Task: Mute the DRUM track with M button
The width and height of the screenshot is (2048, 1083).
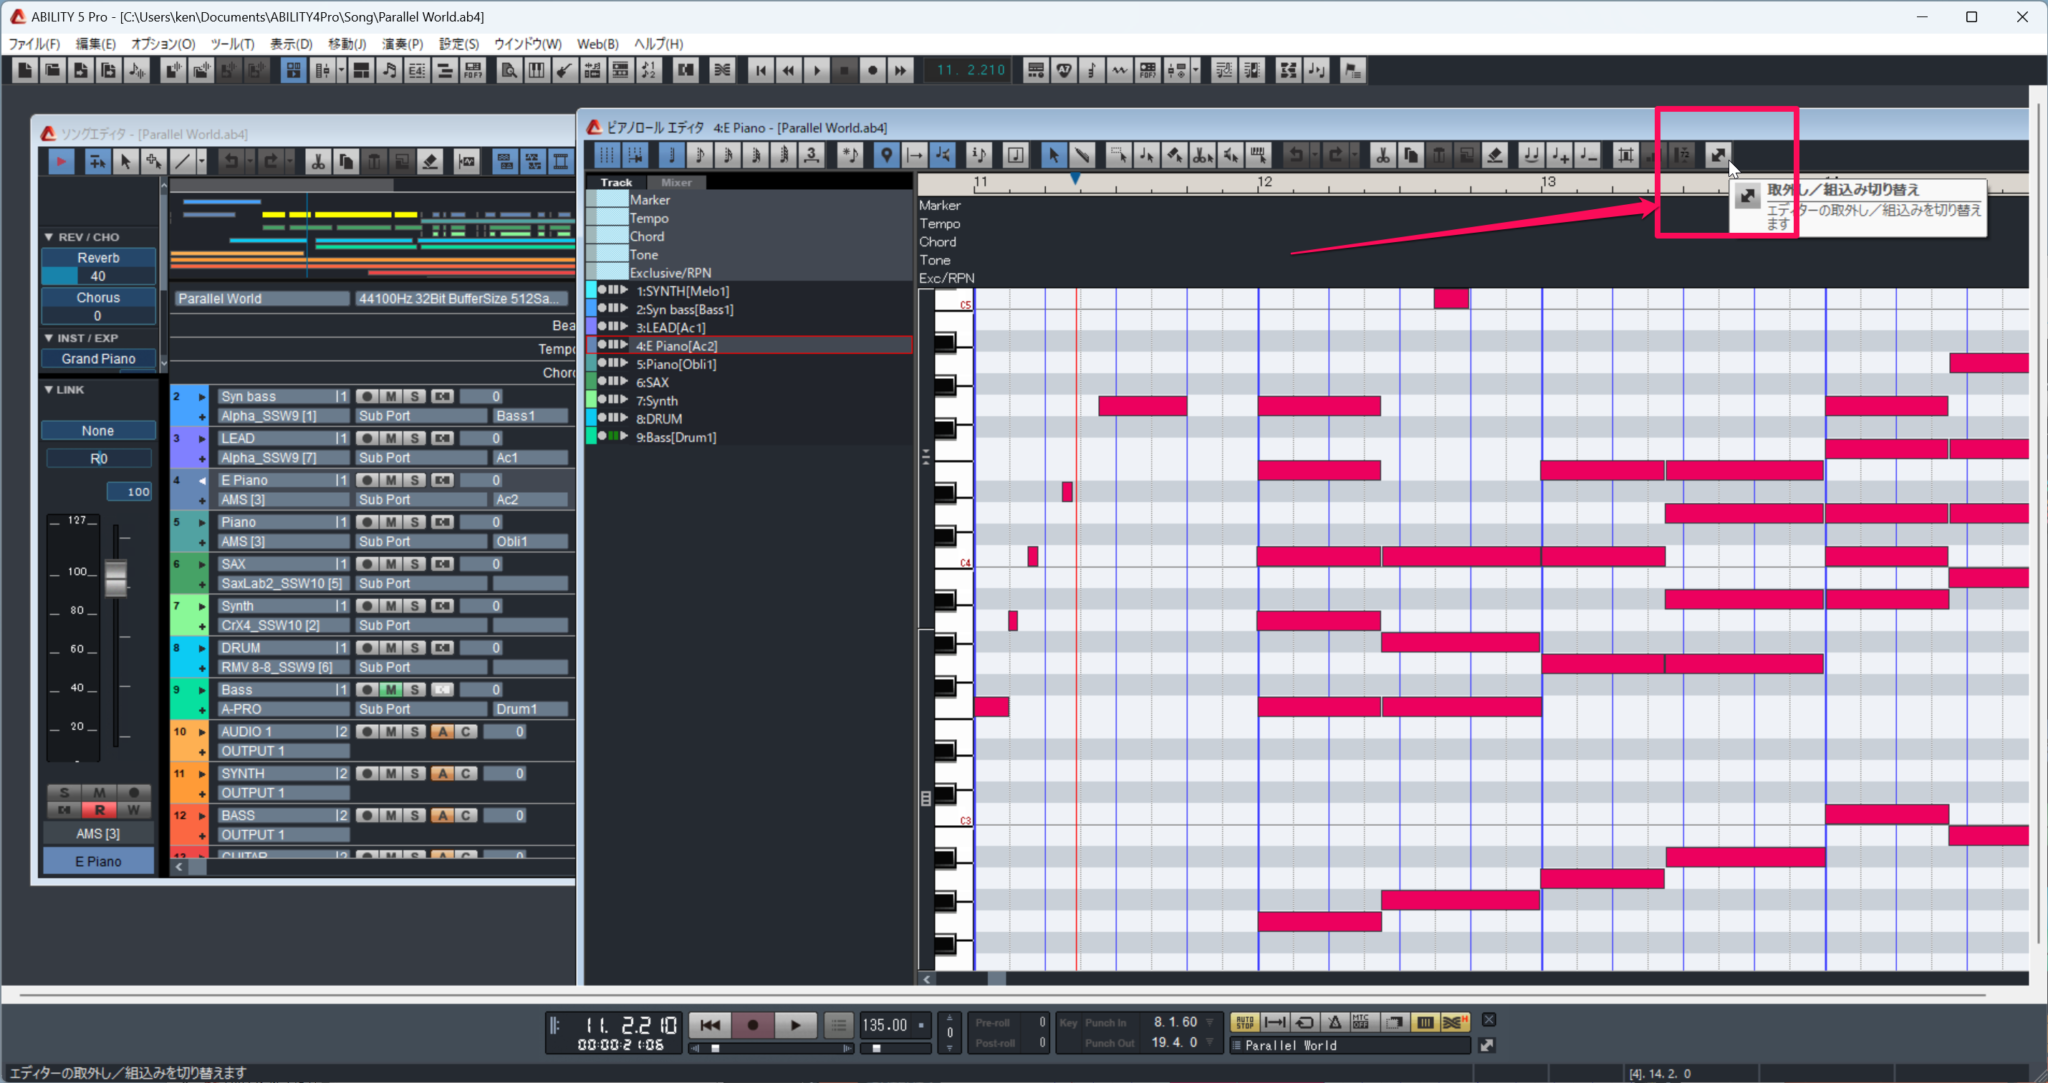Action: point(391,648)
